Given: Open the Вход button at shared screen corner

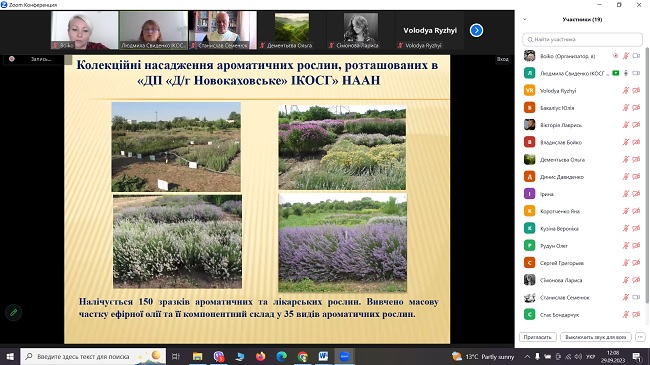Looking at the screenshot, I should (x=503, y=59).
